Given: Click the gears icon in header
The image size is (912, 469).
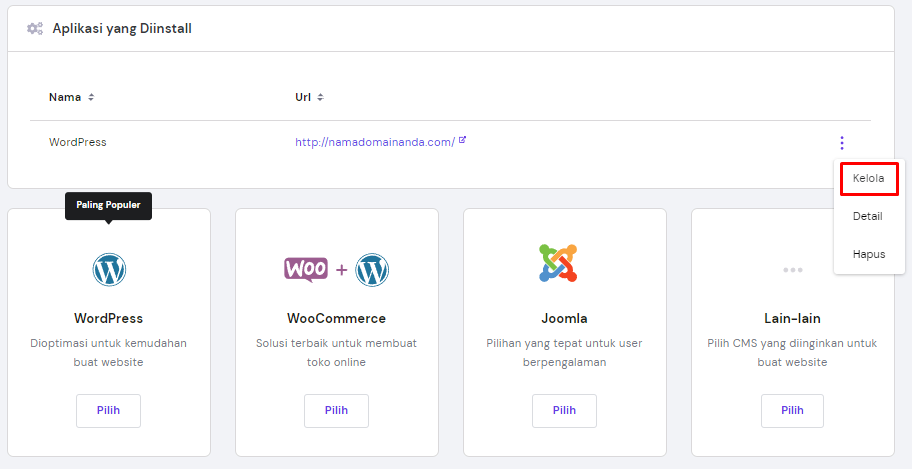Looking at the screenshot, I should click(35, 29).
